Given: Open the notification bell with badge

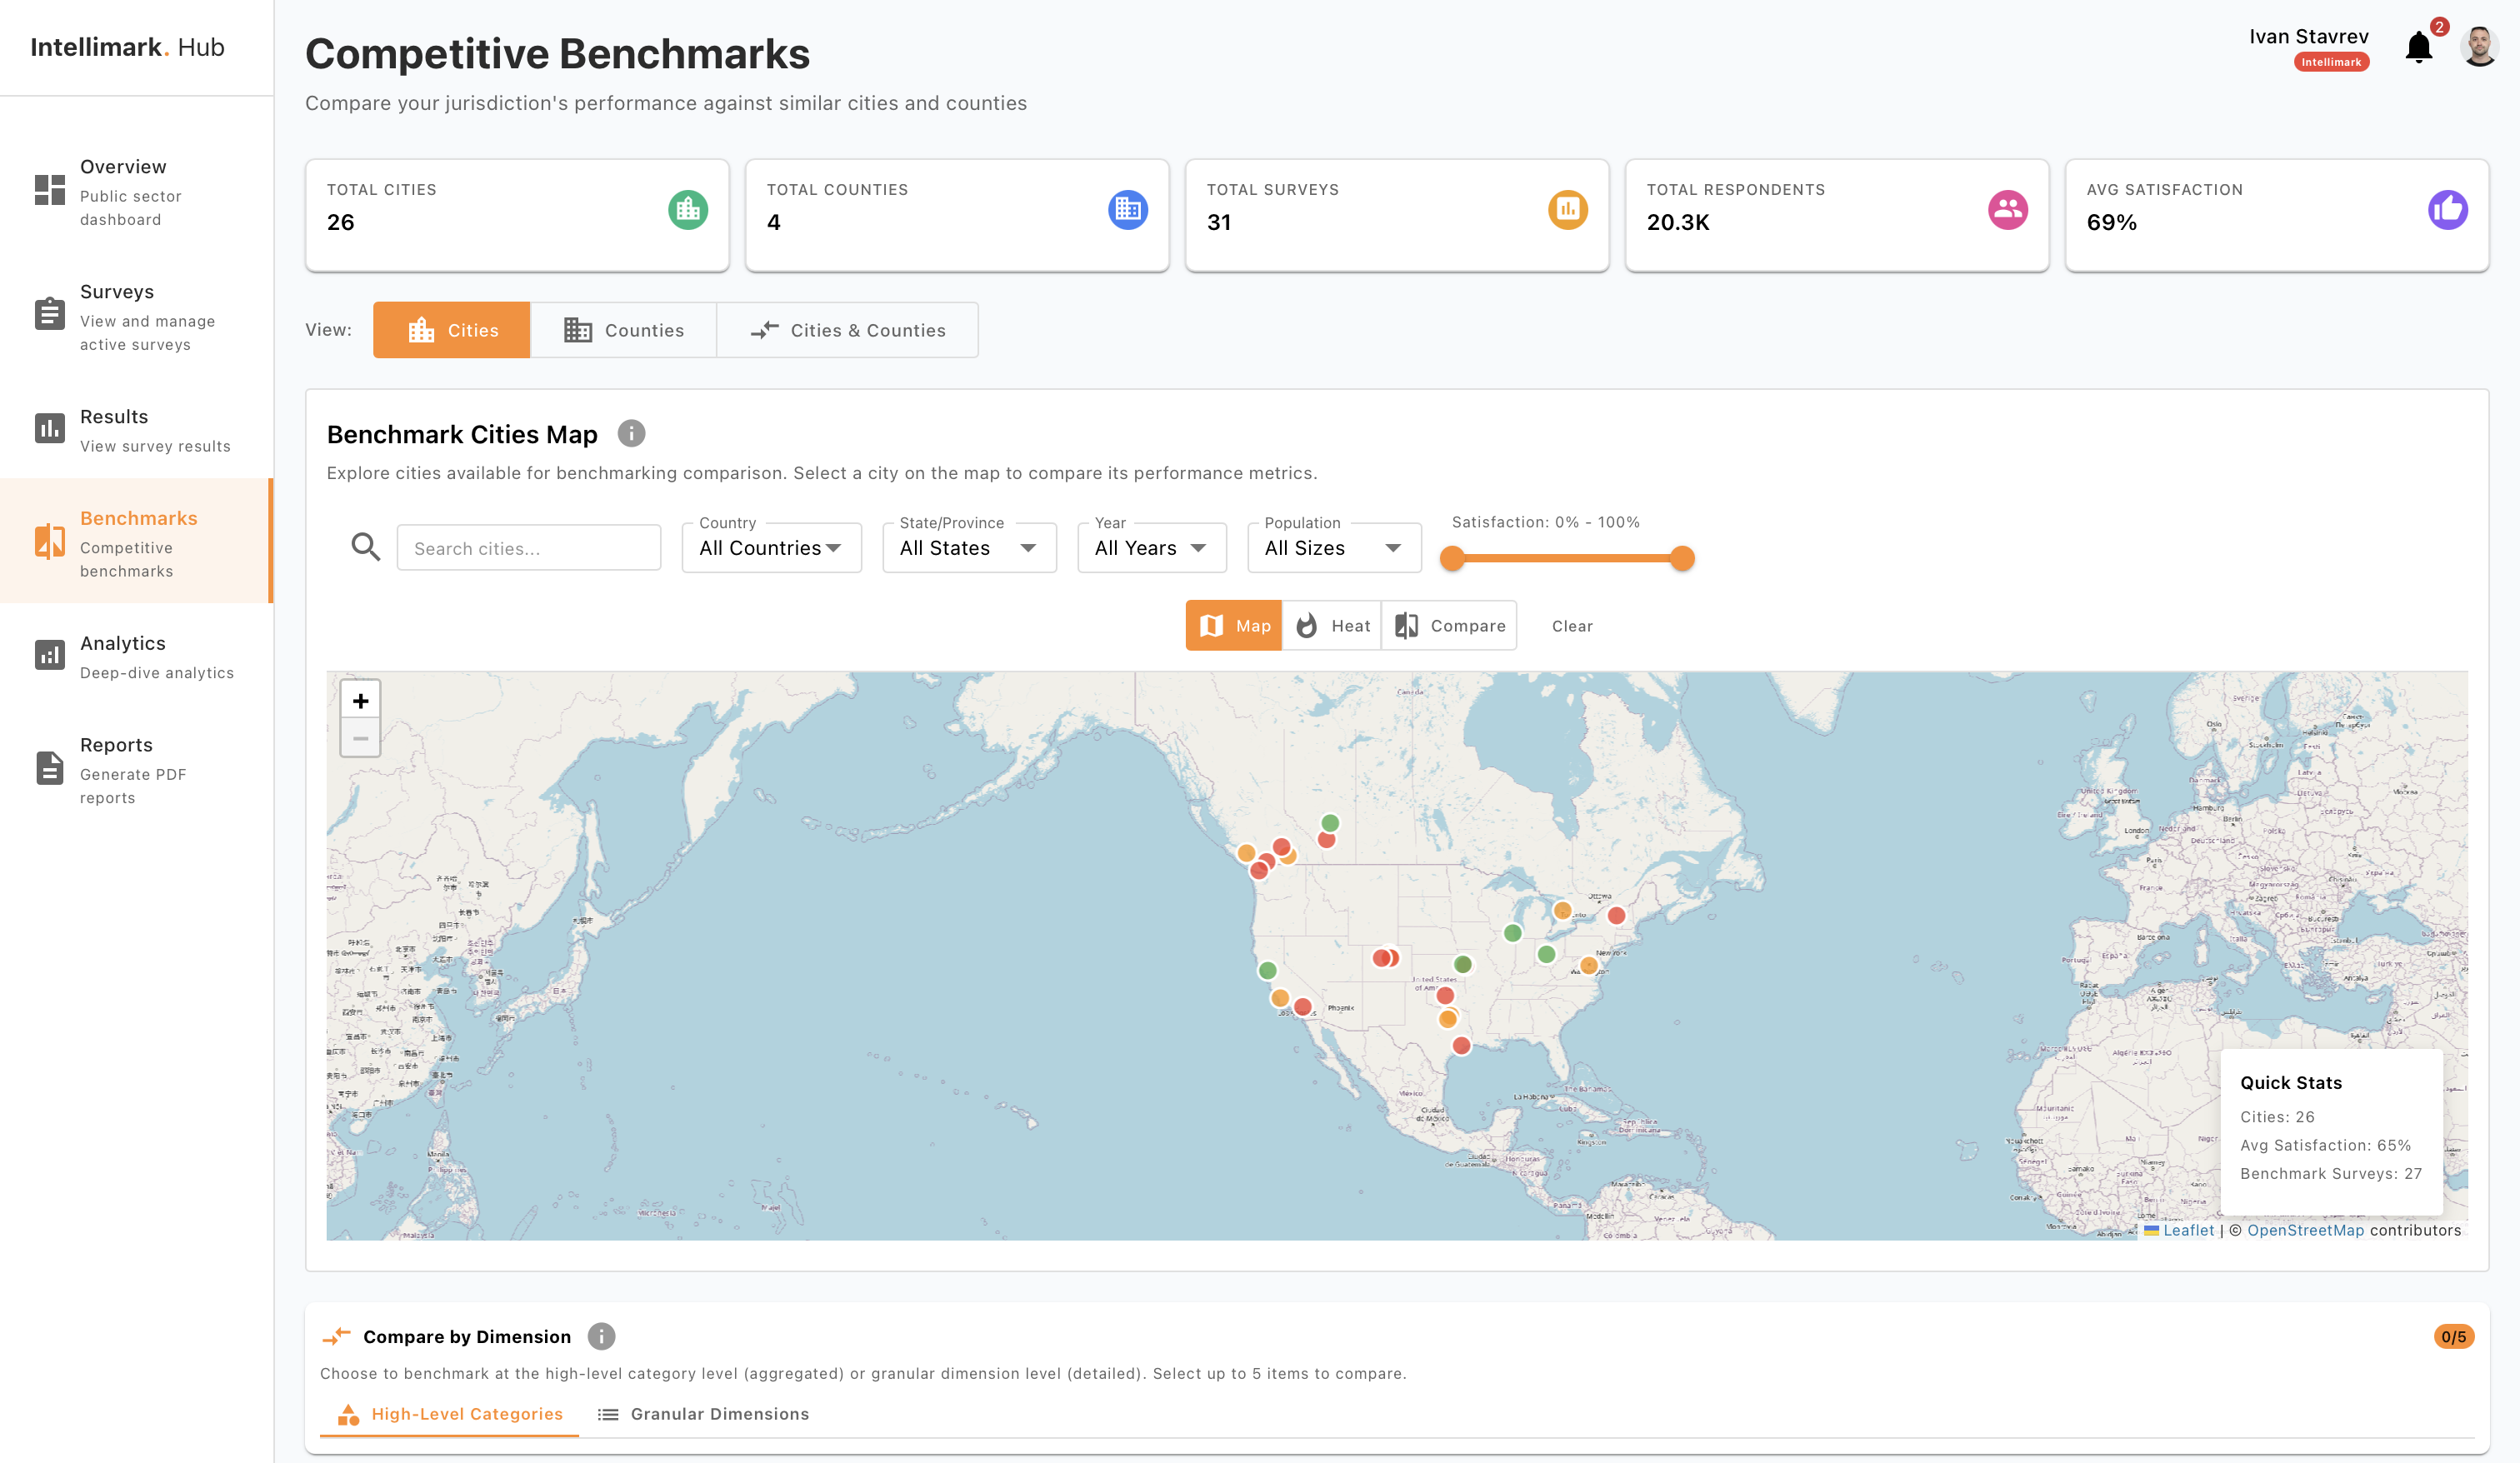Looking at the screenshot, I should (2420, 47).
